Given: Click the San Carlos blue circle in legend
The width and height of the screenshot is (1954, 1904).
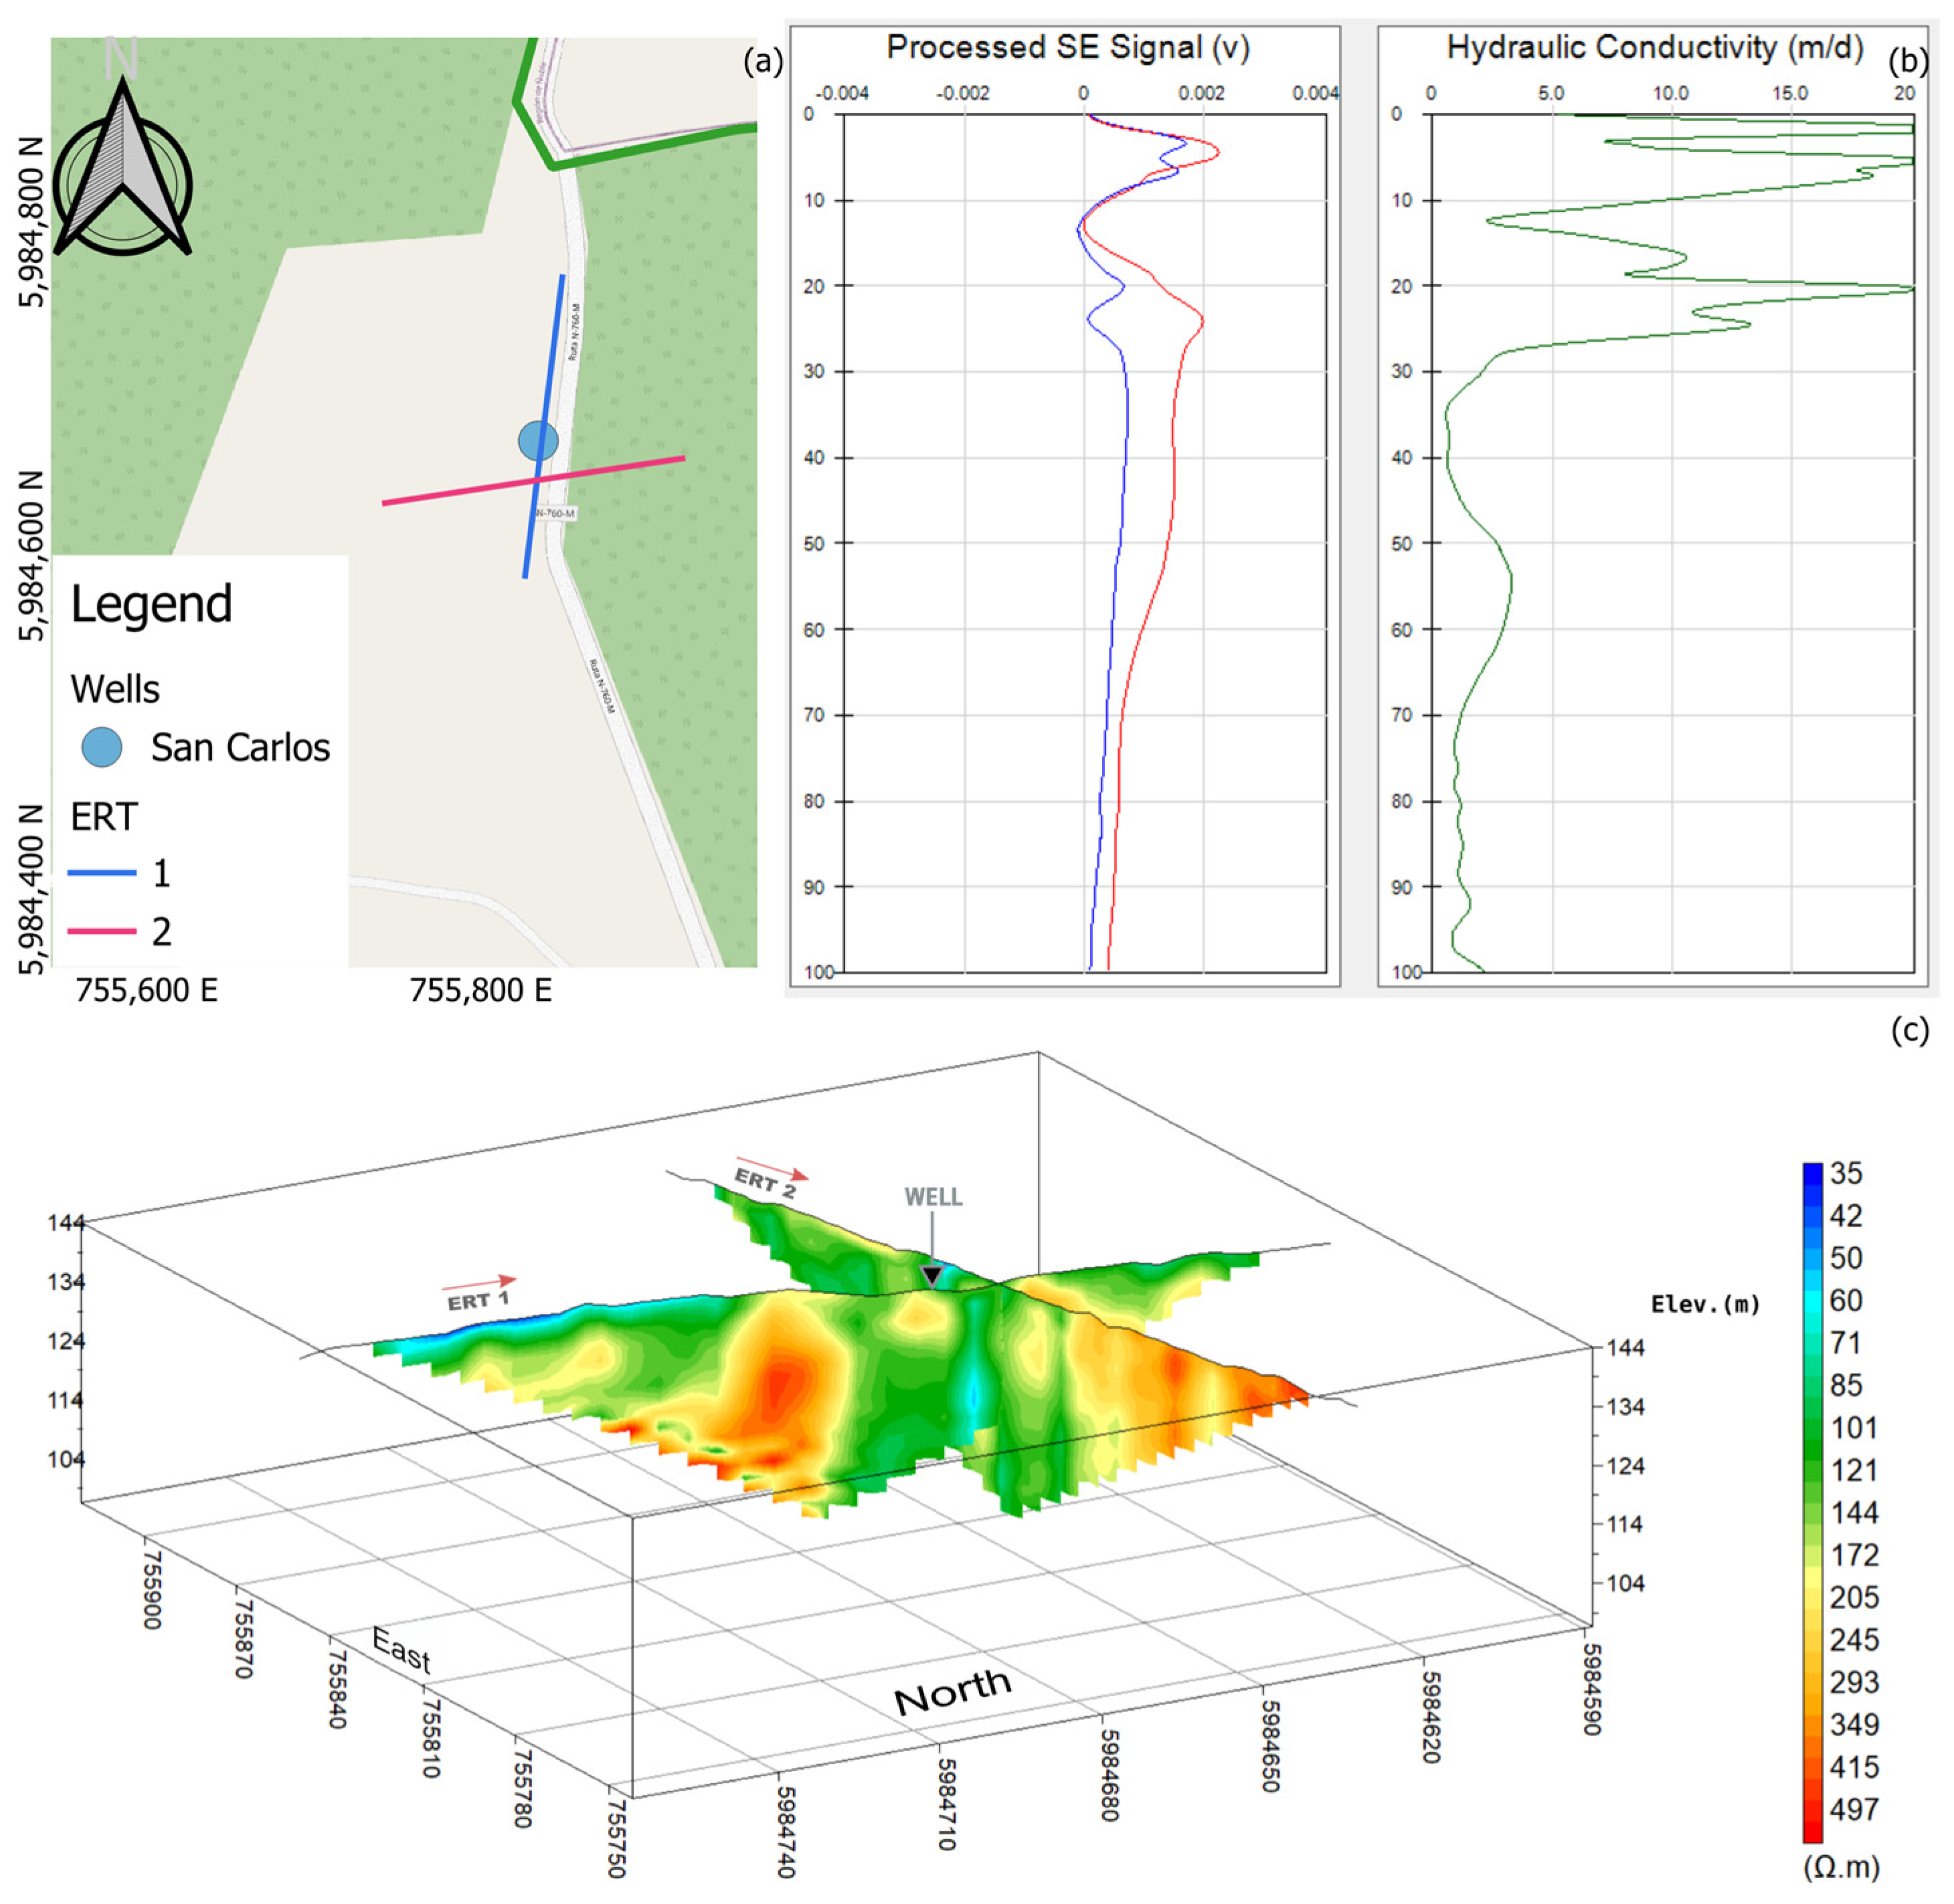Looking at the screenshot, I should tap(101, 747).
